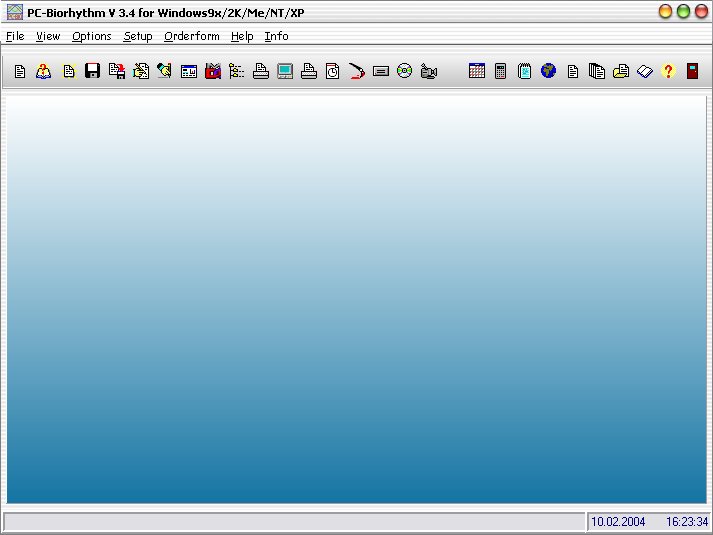This screenshot has height=535, width=713.
Task: Click the hand holding pen icon
Action: tap(164, 71)
